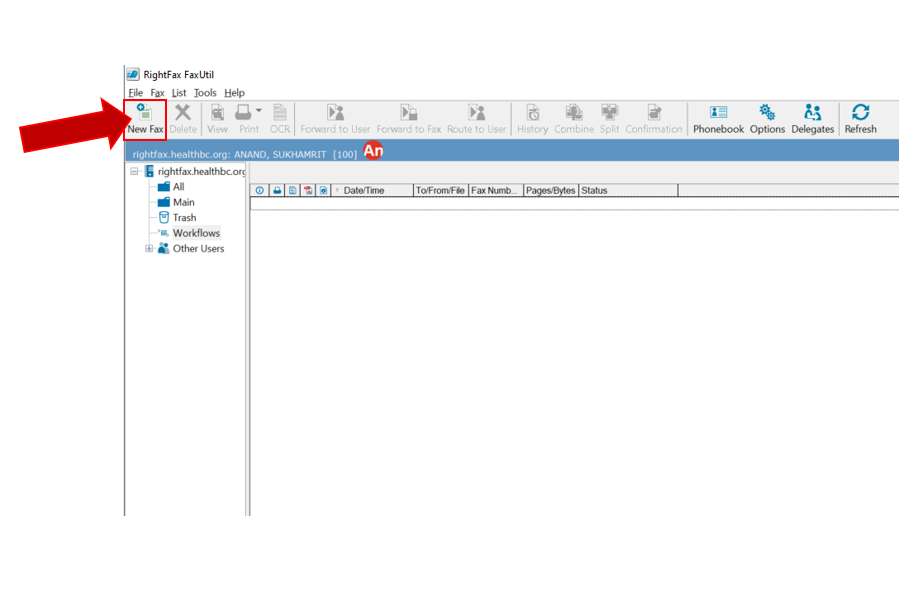Open the Print dropdown arrow

[x=258, y=108]
